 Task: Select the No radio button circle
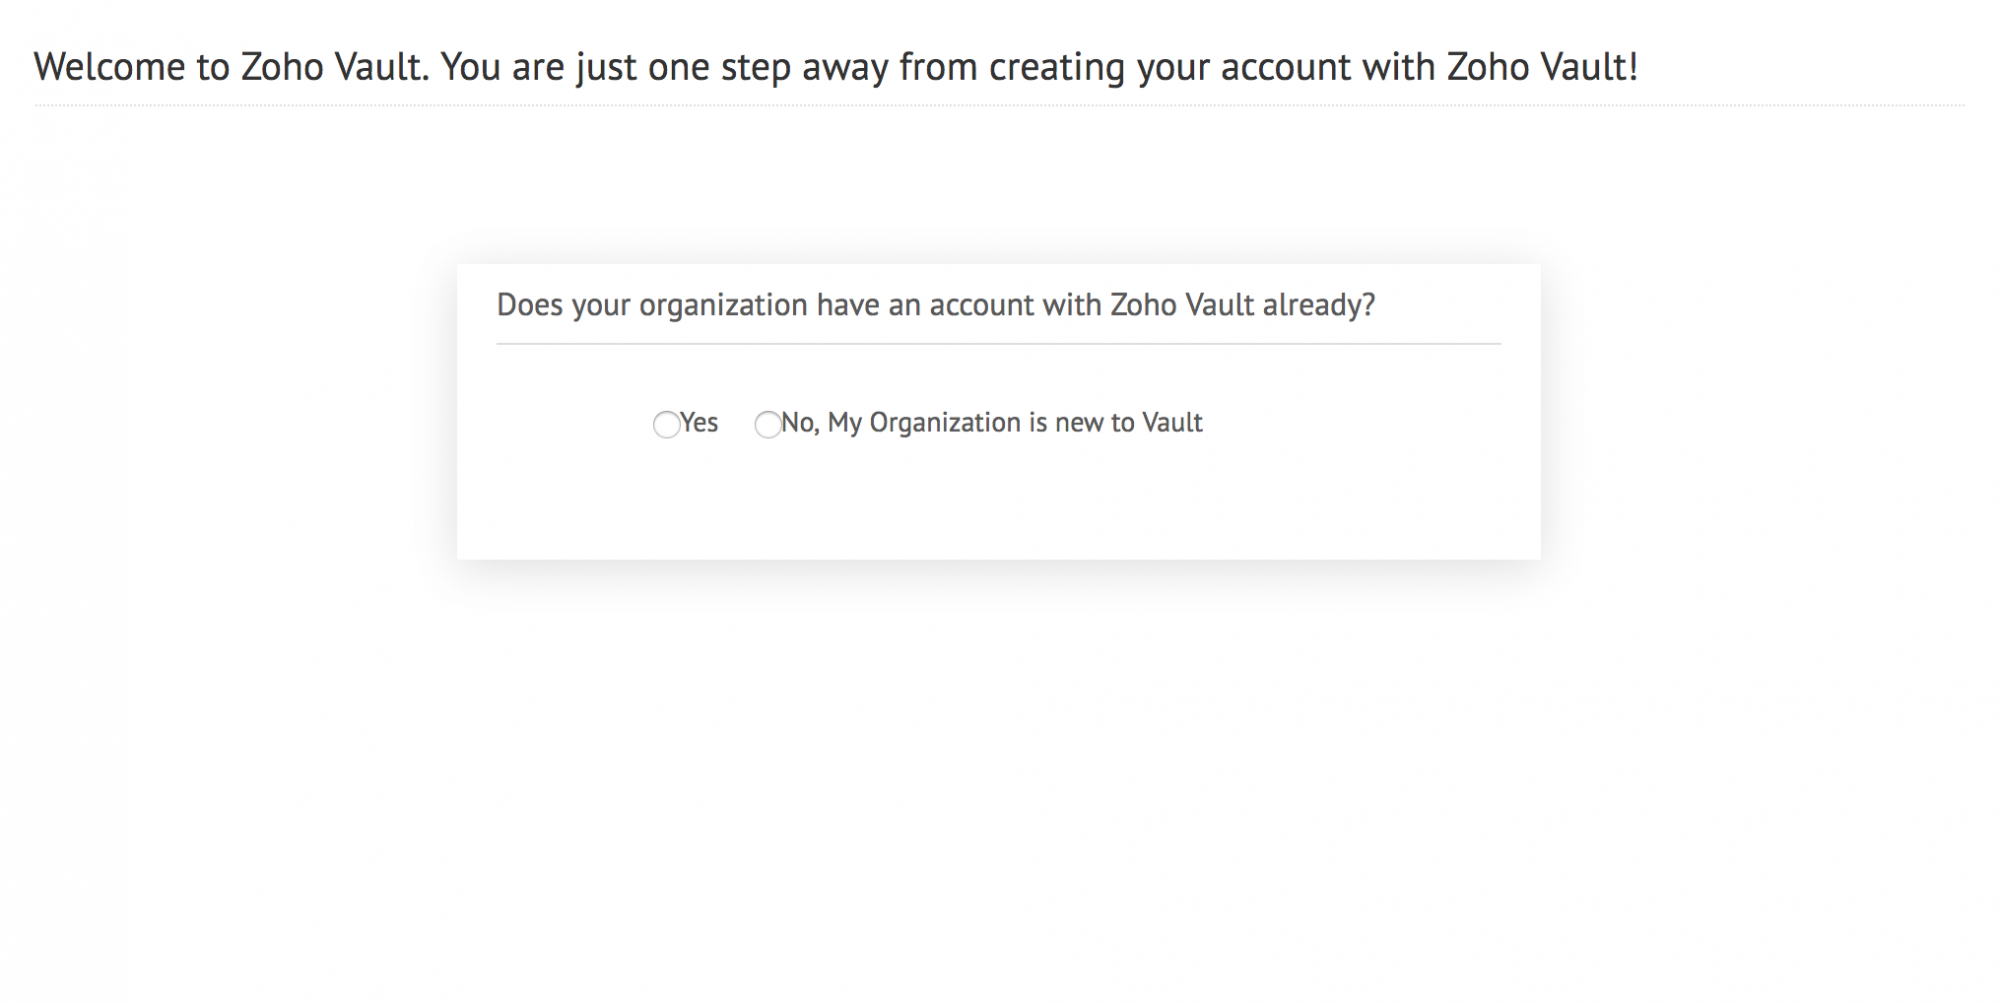coord(767,424)
